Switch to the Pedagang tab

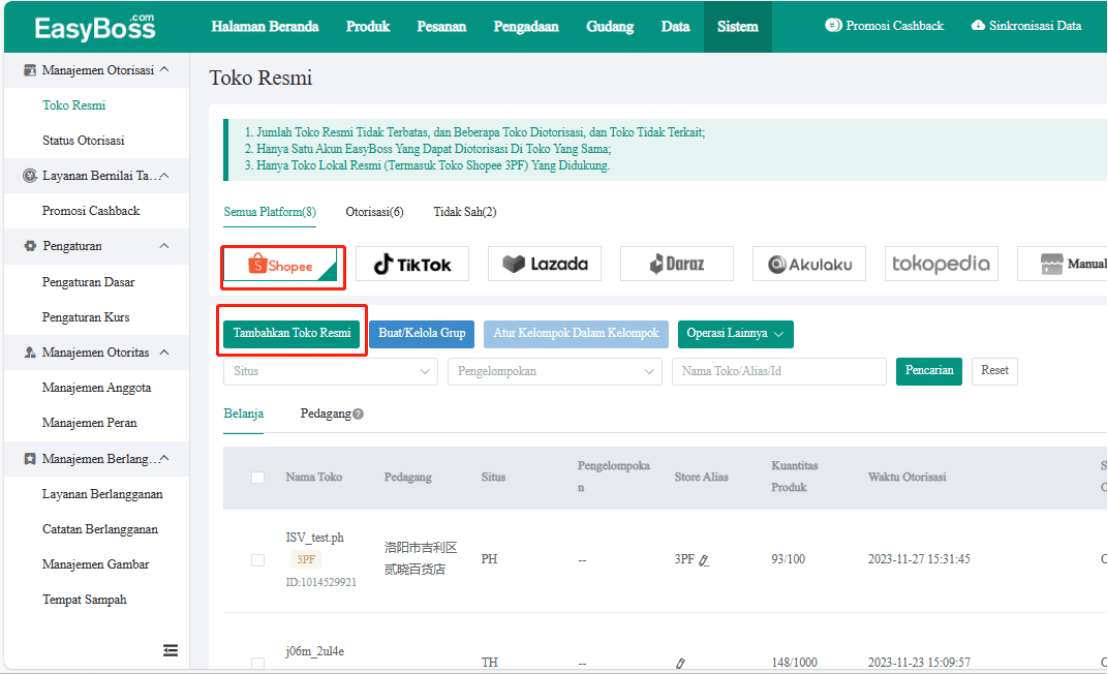[x=326, y=413]
